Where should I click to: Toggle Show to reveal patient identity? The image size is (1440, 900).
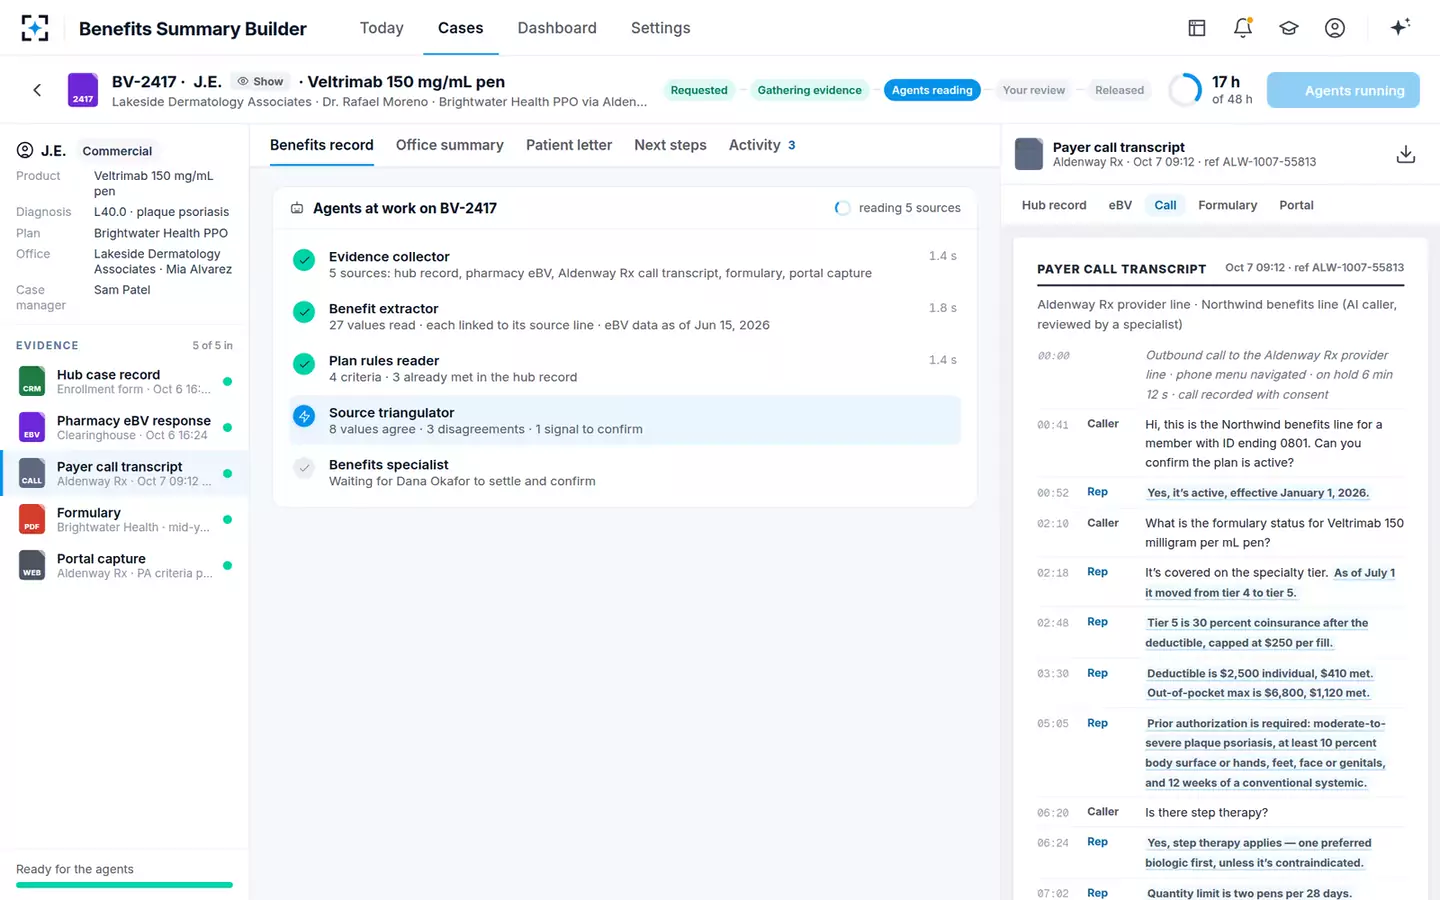pyautogui.click(x=260, y=82)
